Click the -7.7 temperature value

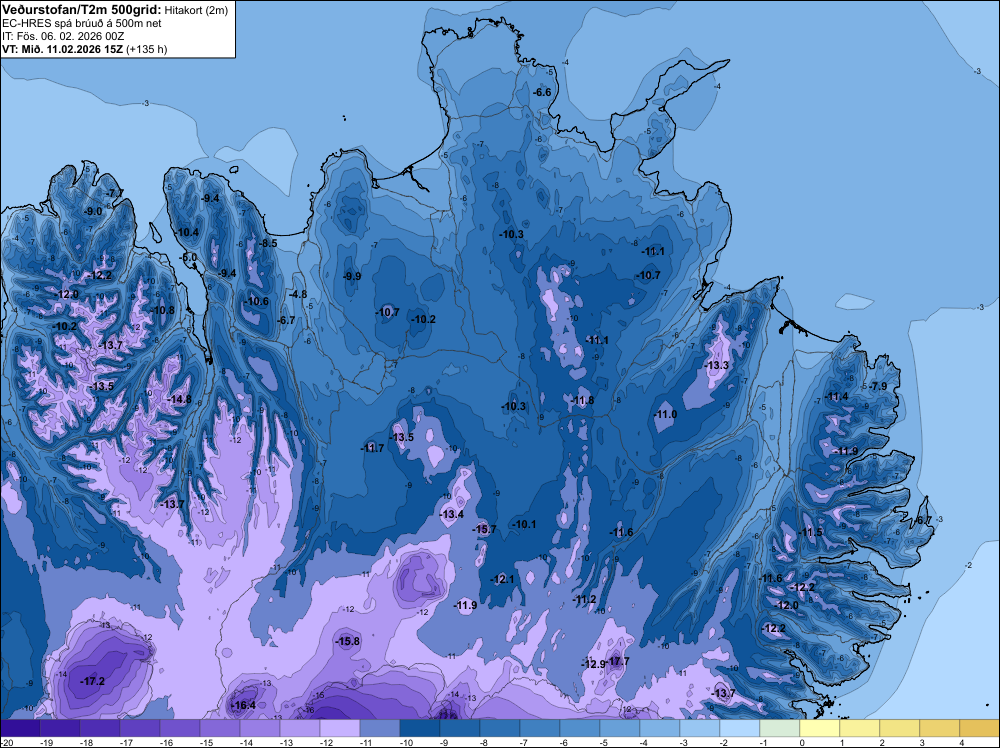tap(115, 193)
